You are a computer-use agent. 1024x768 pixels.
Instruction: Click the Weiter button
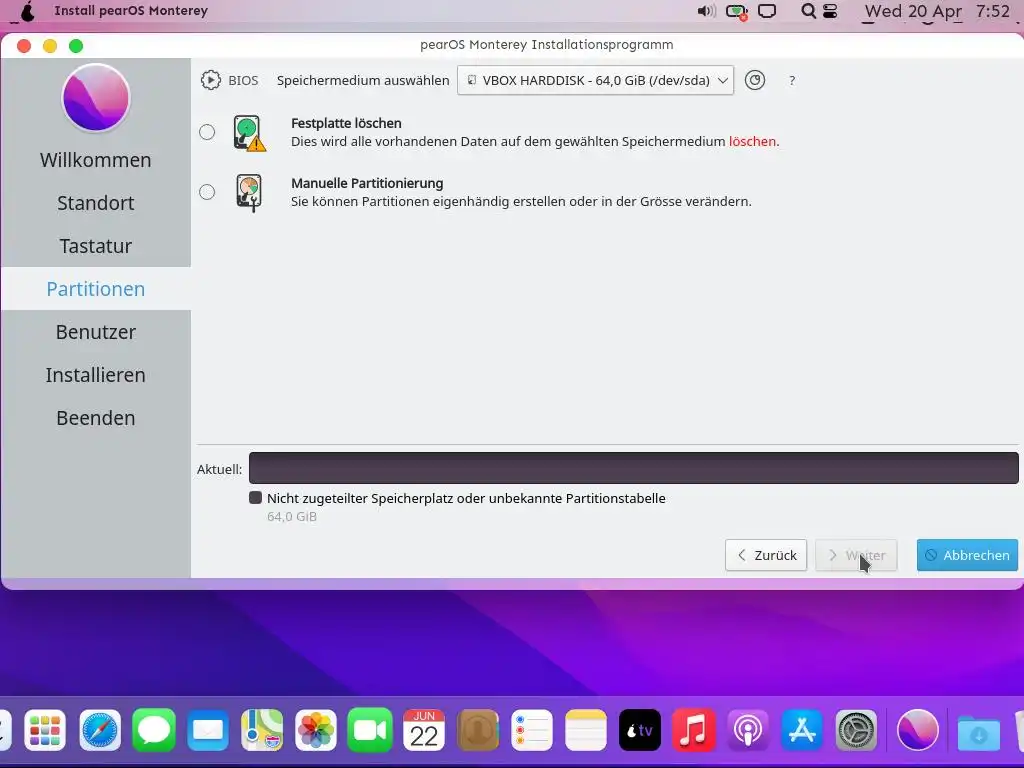coord(856,555)
